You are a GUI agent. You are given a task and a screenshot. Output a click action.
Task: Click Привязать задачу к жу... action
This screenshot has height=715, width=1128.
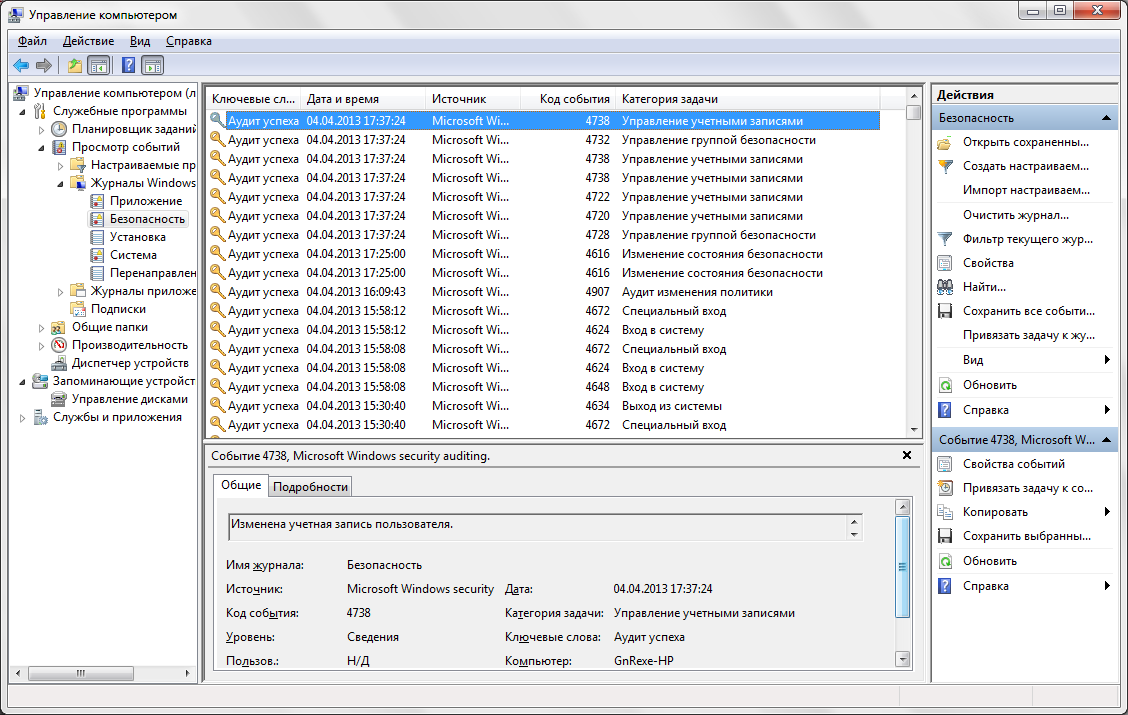point(1029,335)
